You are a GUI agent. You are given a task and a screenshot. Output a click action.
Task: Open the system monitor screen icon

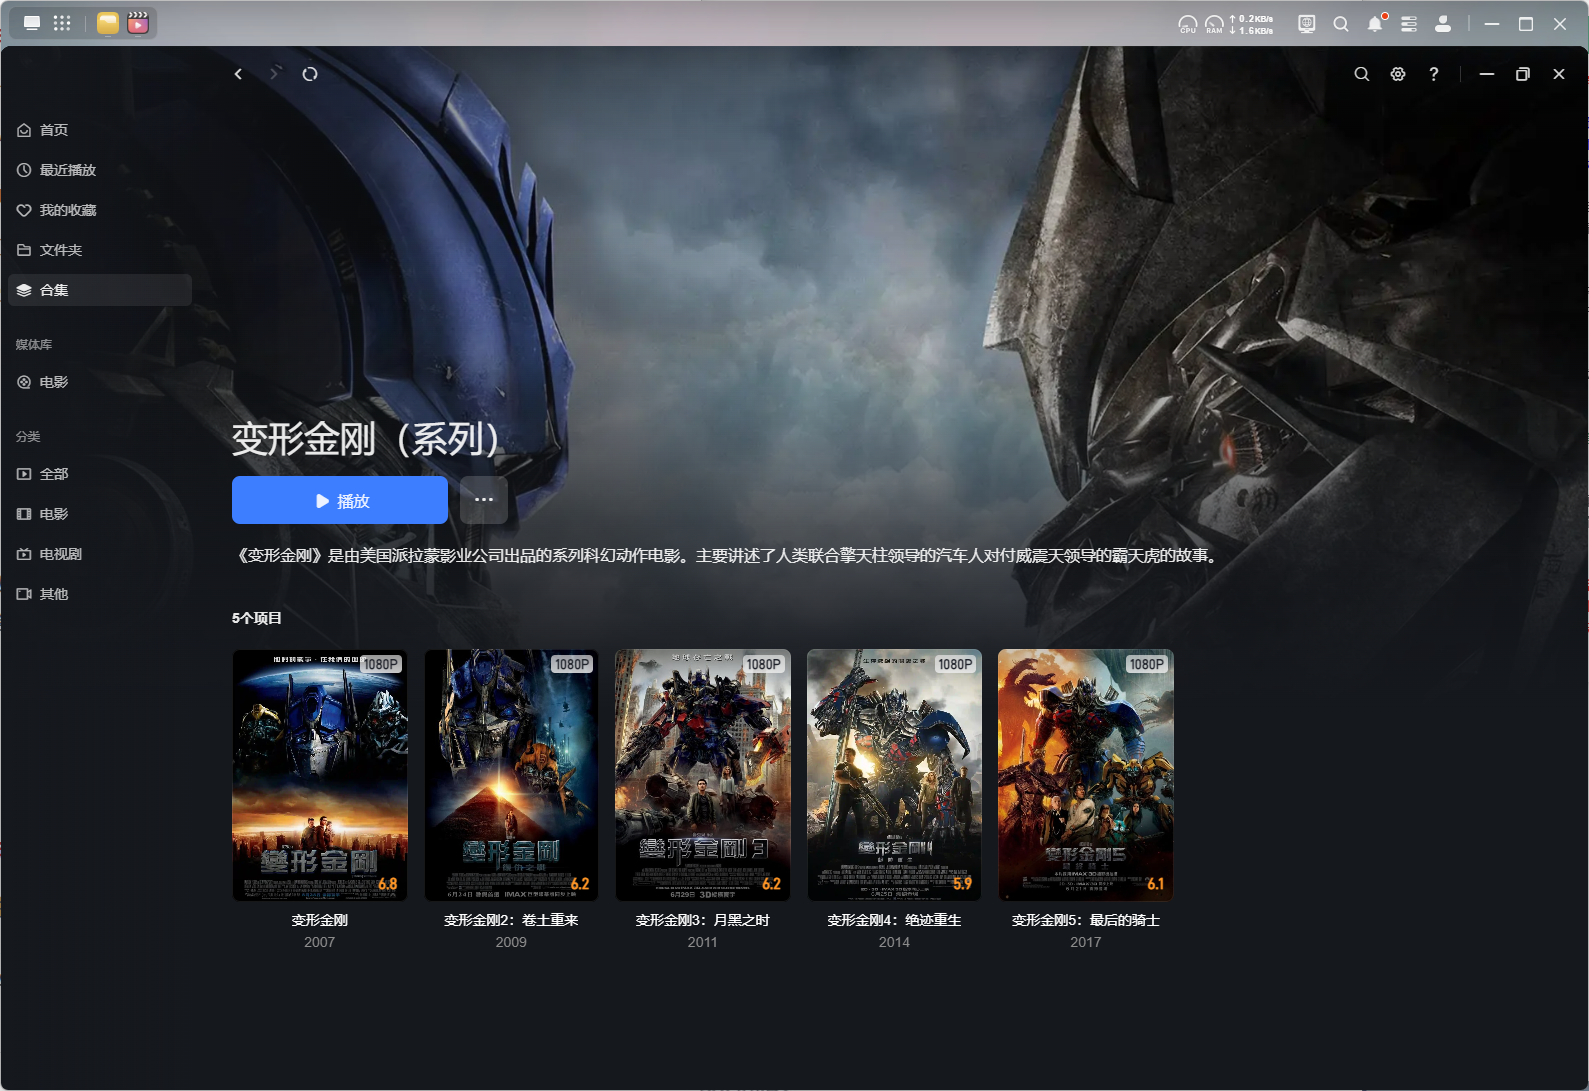[1306, 24]
